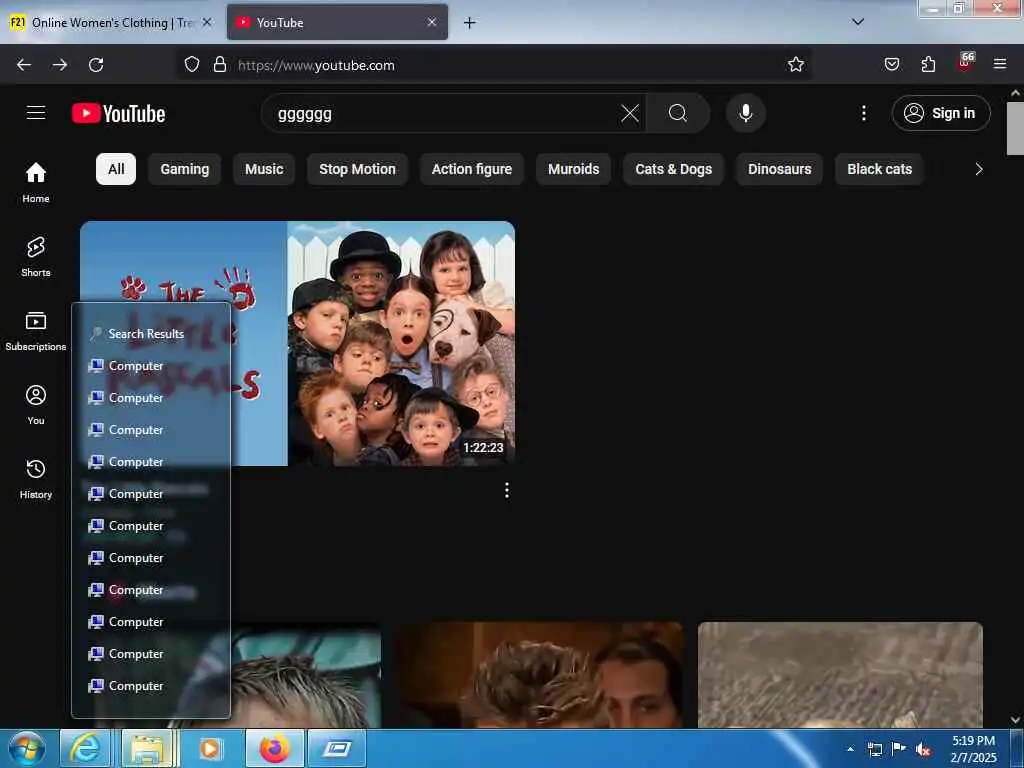1024x768 pixels.
Task: Click the Sign in button
Action: pyautogui.click(x=941, y=113)
